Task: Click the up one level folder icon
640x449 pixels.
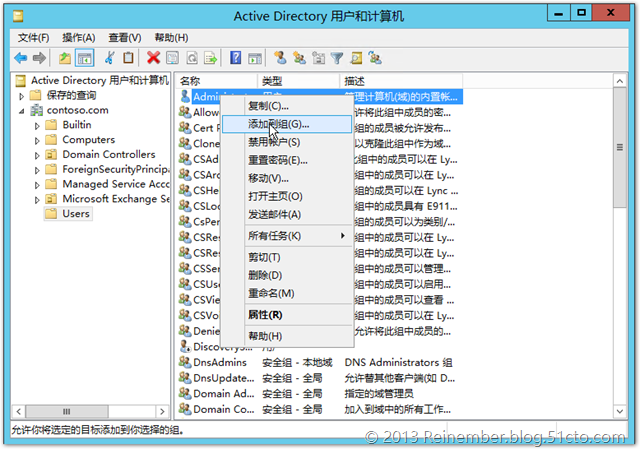Action: coord(65,58)
